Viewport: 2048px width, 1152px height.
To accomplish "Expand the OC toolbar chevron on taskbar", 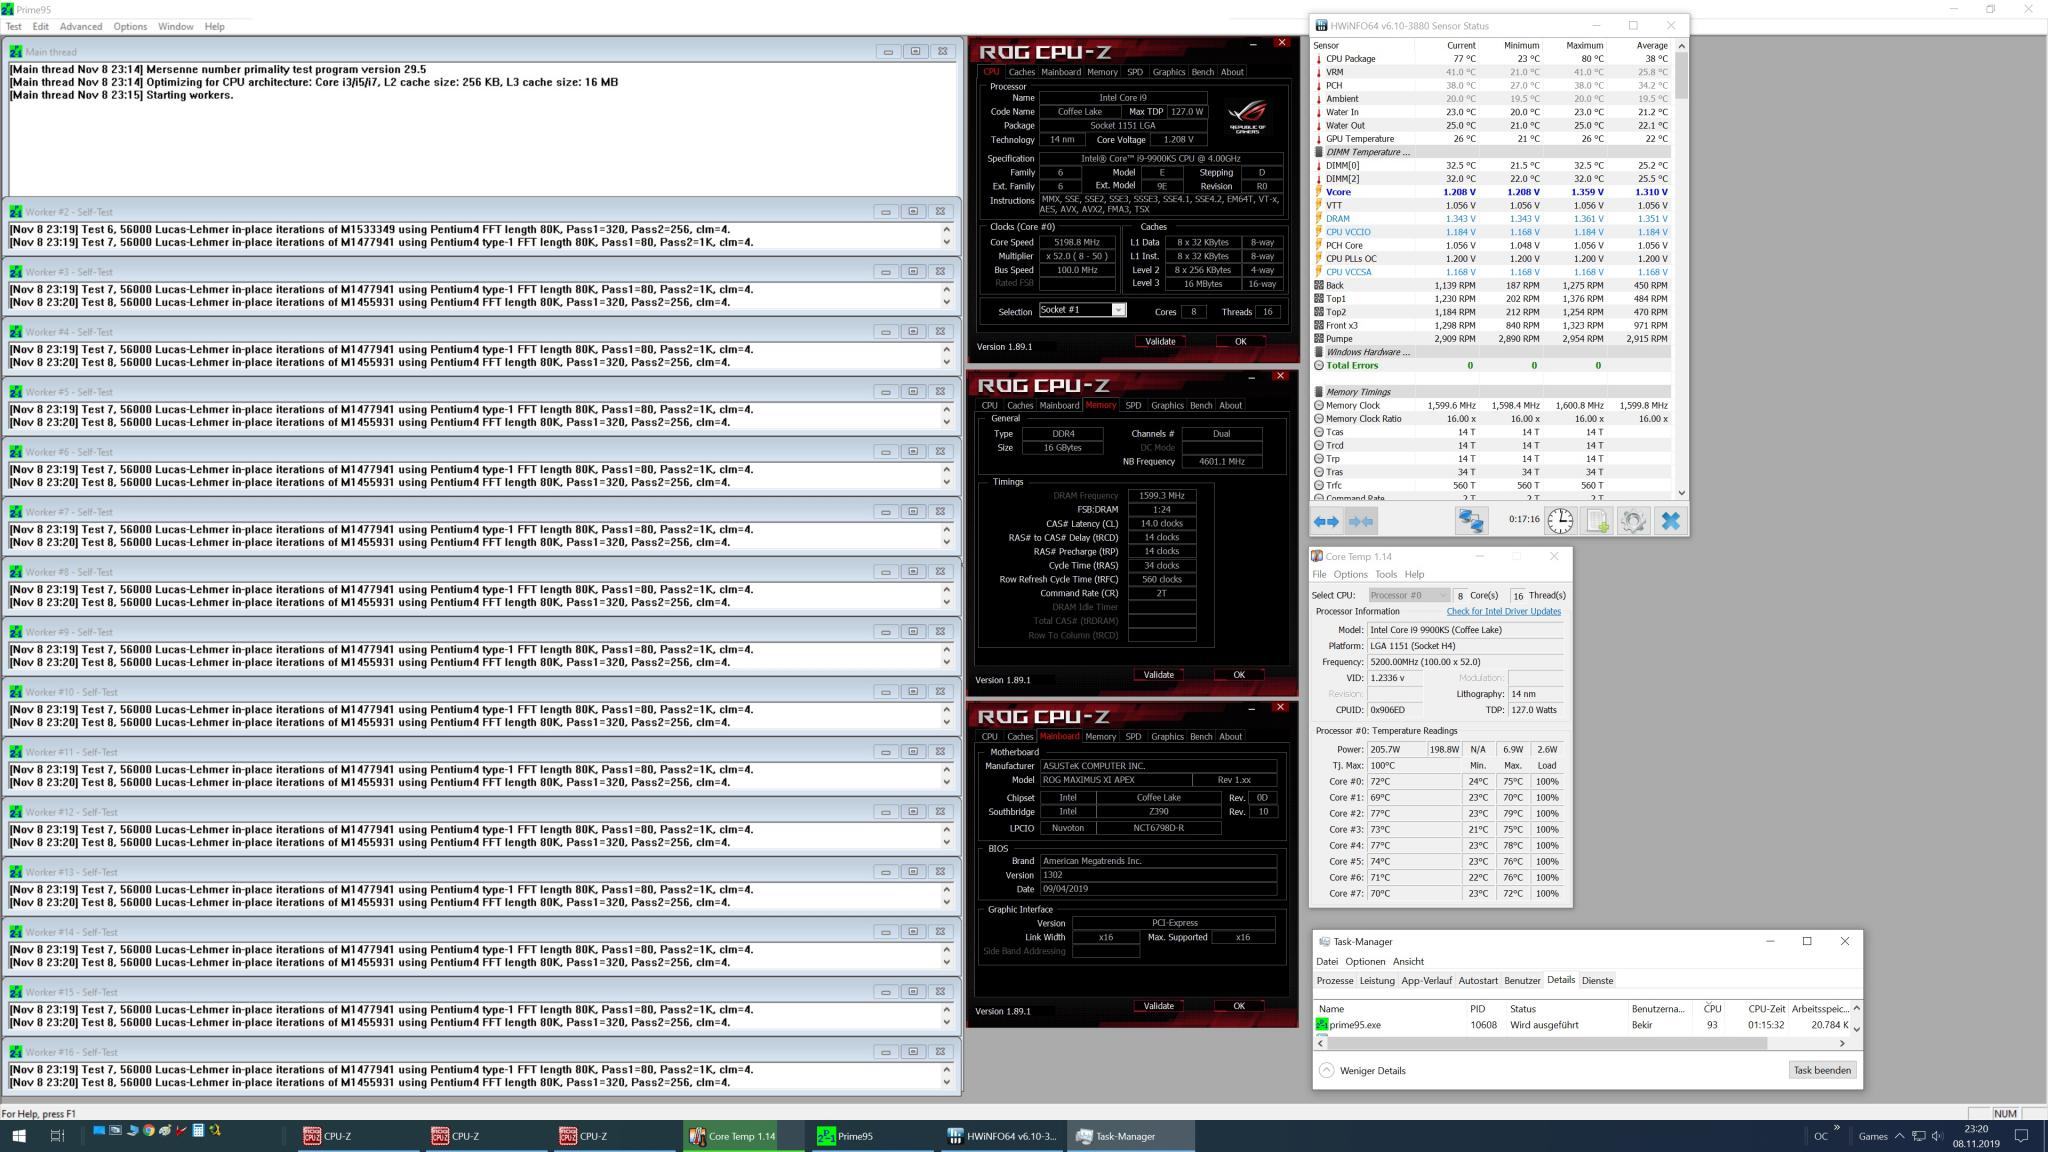I will 1836,1128.
